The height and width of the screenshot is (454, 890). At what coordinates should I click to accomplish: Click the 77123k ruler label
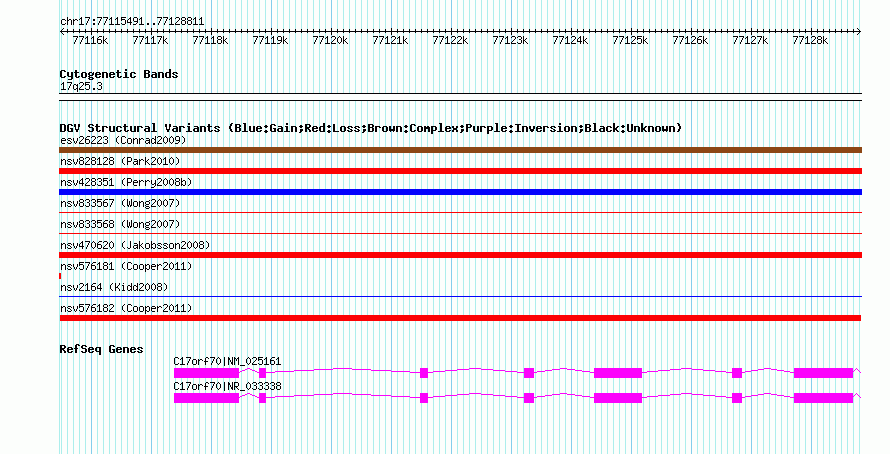tap(510, 40)
